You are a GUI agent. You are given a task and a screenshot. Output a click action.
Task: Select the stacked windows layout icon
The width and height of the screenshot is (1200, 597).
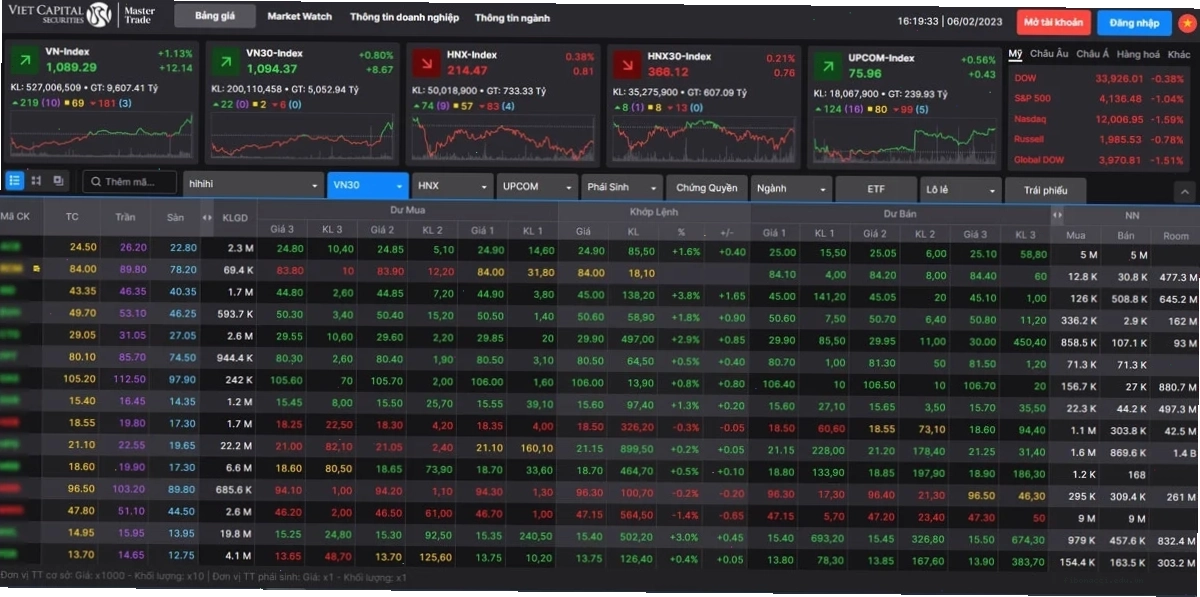(x=58, y=181)
